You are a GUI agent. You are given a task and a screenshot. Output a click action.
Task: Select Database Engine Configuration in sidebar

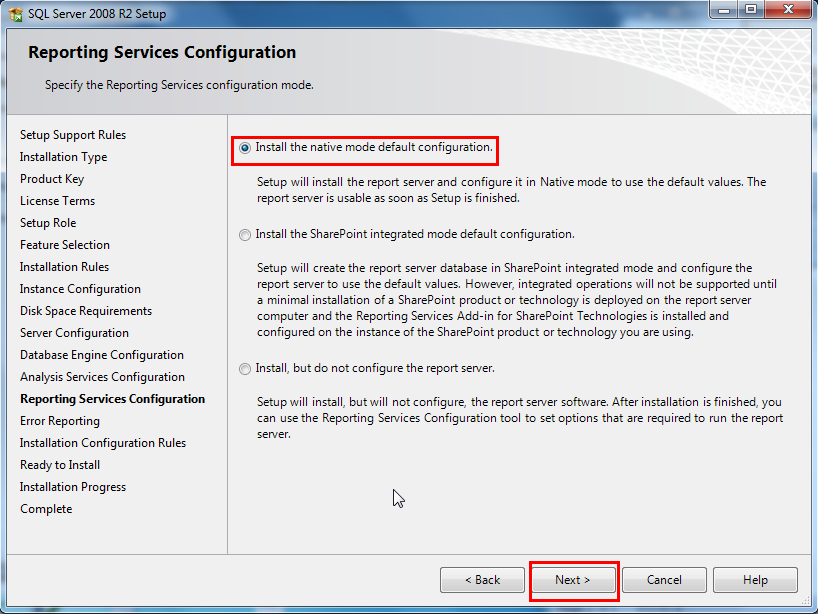click(x=102, y=355)
